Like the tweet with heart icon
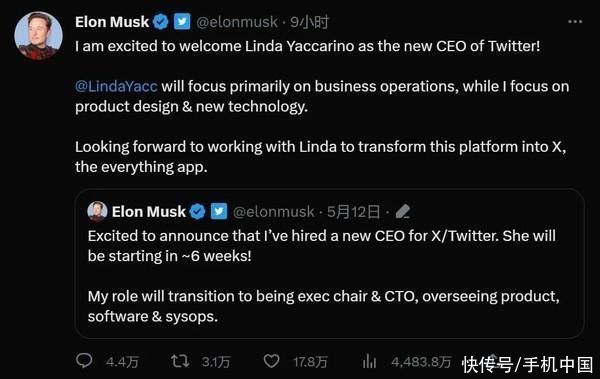Screen dimensions: 600x379 point(271,361)
